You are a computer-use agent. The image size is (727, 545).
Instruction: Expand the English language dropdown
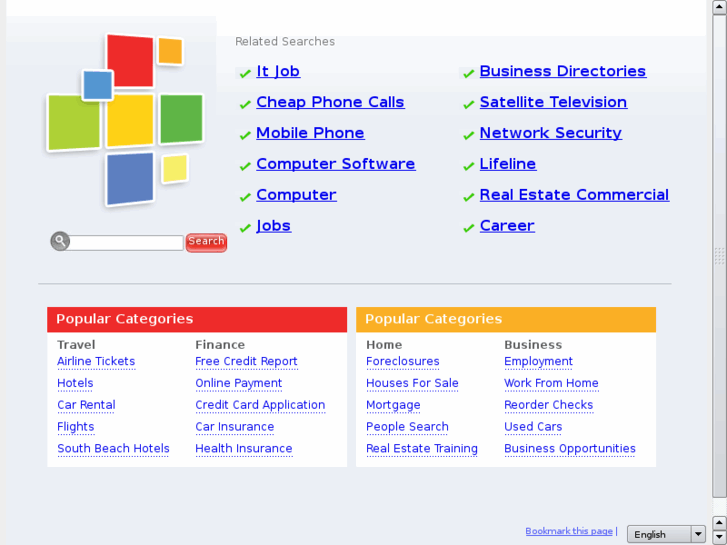[x=666, y=534]
